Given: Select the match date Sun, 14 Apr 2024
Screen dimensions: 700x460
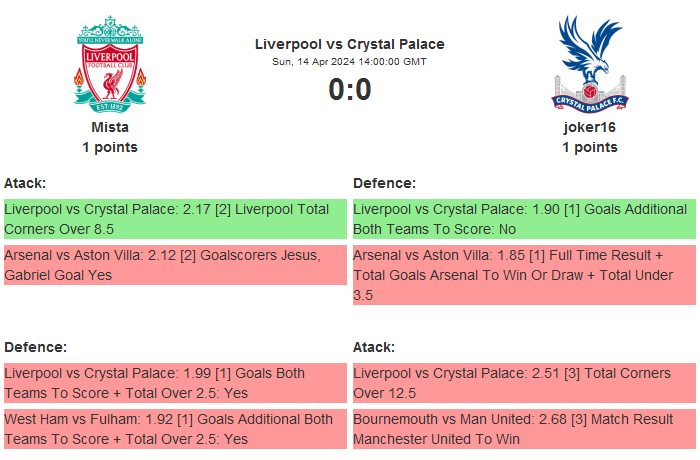Looking at the screenshot, I should tap(349, 62).
